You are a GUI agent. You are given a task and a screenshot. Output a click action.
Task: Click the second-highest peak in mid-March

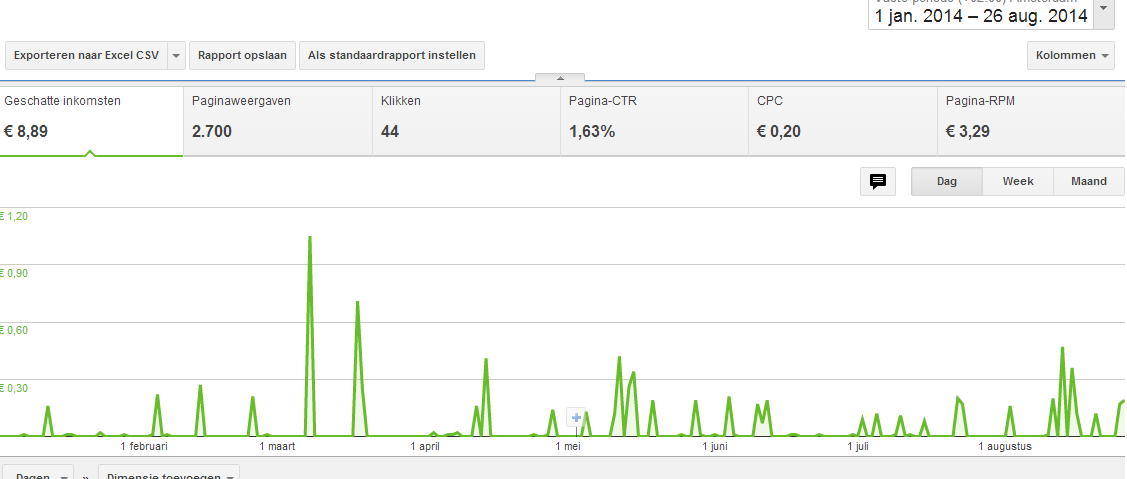(x=357, y=303)
